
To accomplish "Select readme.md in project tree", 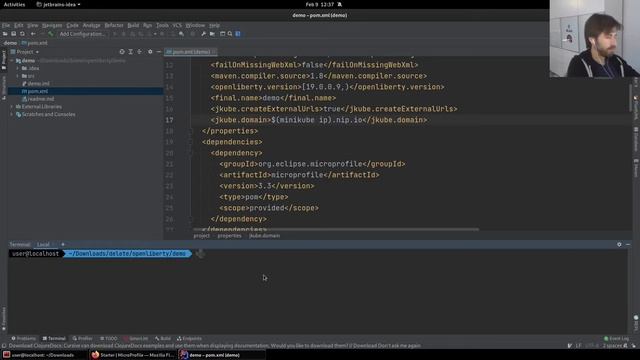I will (x=38, y=99).
